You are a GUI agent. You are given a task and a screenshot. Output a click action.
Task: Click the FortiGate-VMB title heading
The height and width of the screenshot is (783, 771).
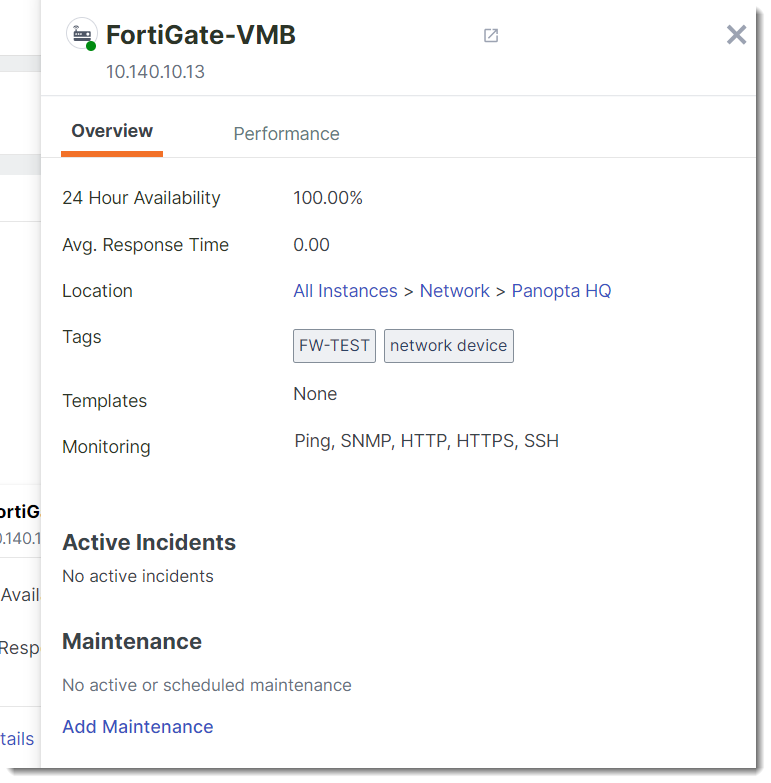[x=201, y=35]
